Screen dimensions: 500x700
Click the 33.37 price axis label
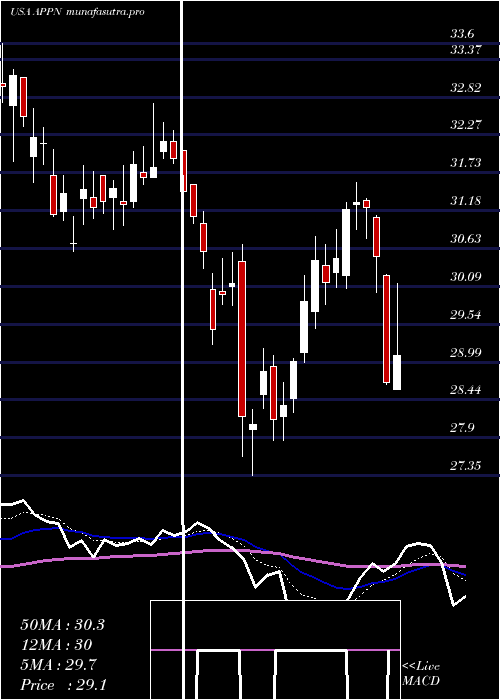[465, 50]
